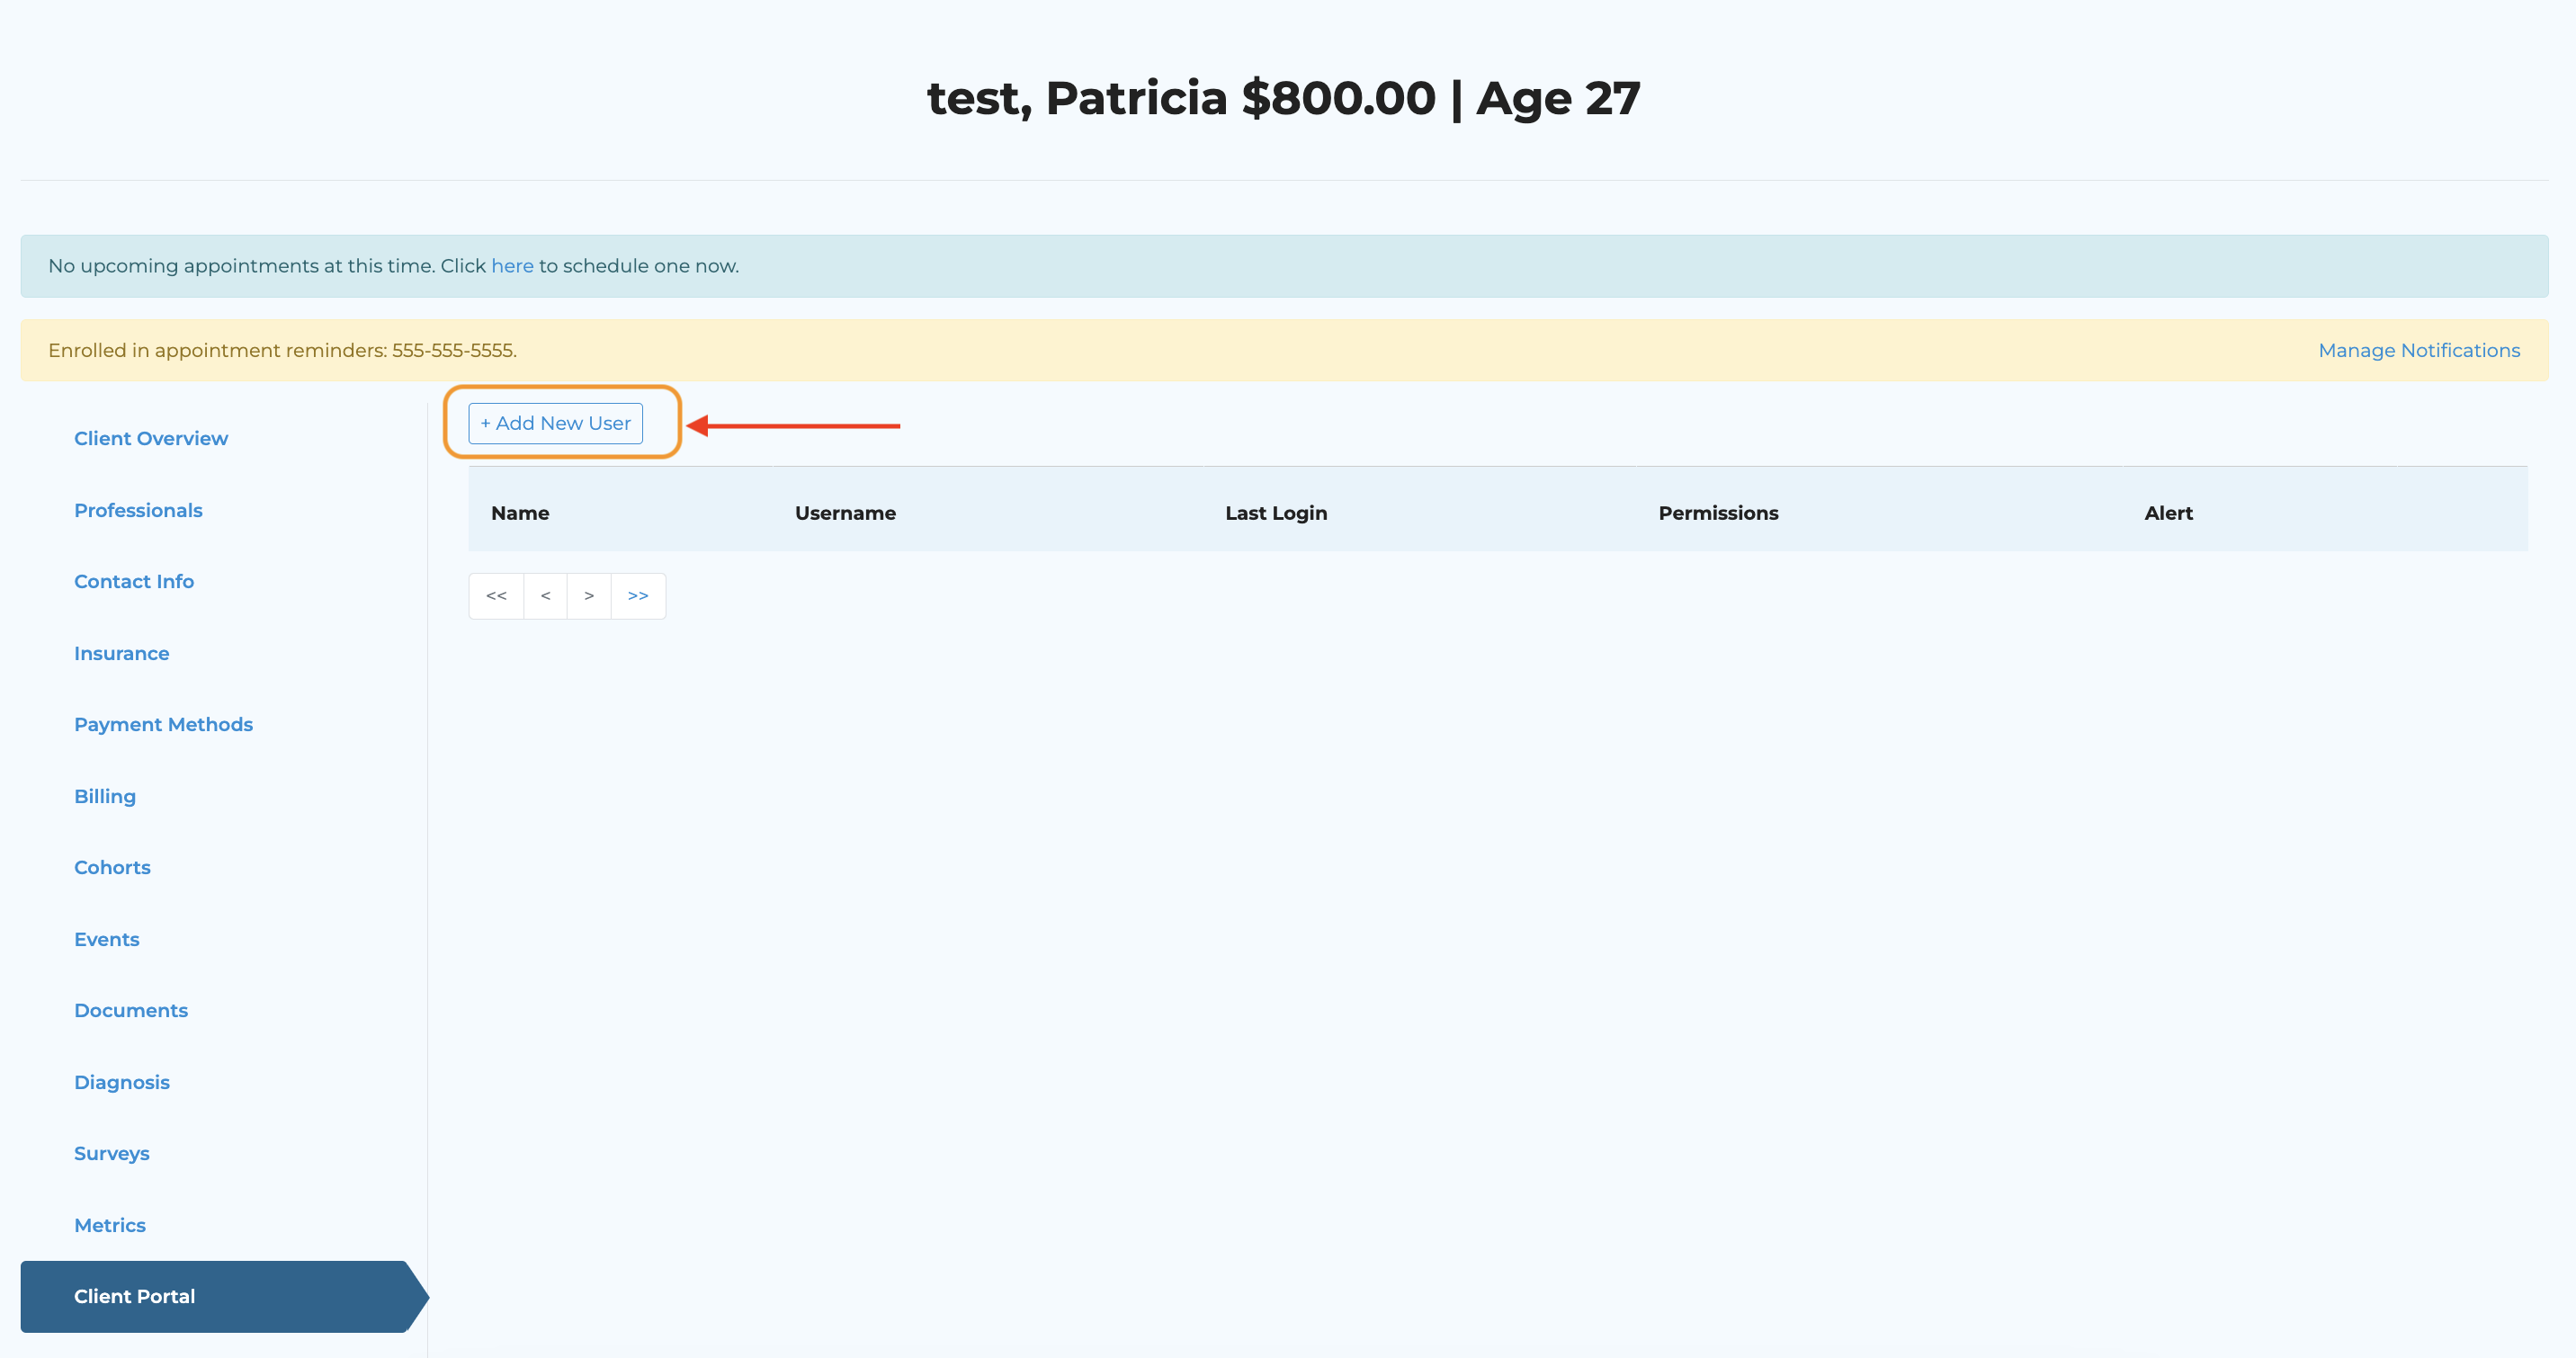
Task: Select Events in the sidebar
Action: pyautogui.click(x=106, y=939)
